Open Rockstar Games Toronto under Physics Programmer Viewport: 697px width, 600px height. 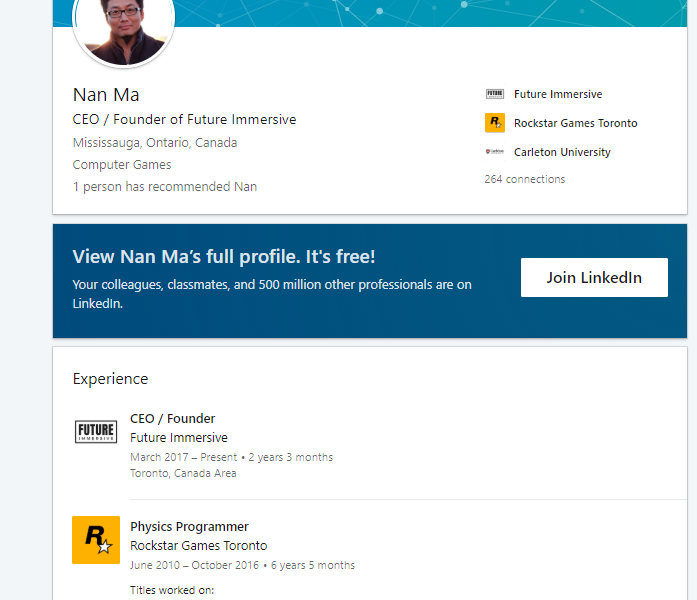pyautogui.click(x=199, y=546)
